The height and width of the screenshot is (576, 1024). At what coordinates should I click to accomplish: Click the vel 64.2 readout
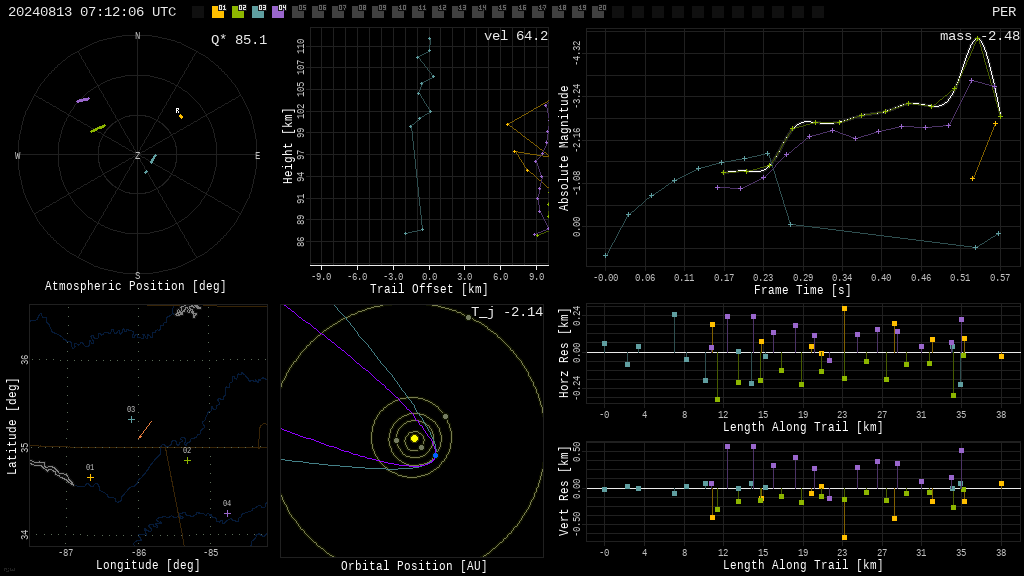(x=516, y=36)
